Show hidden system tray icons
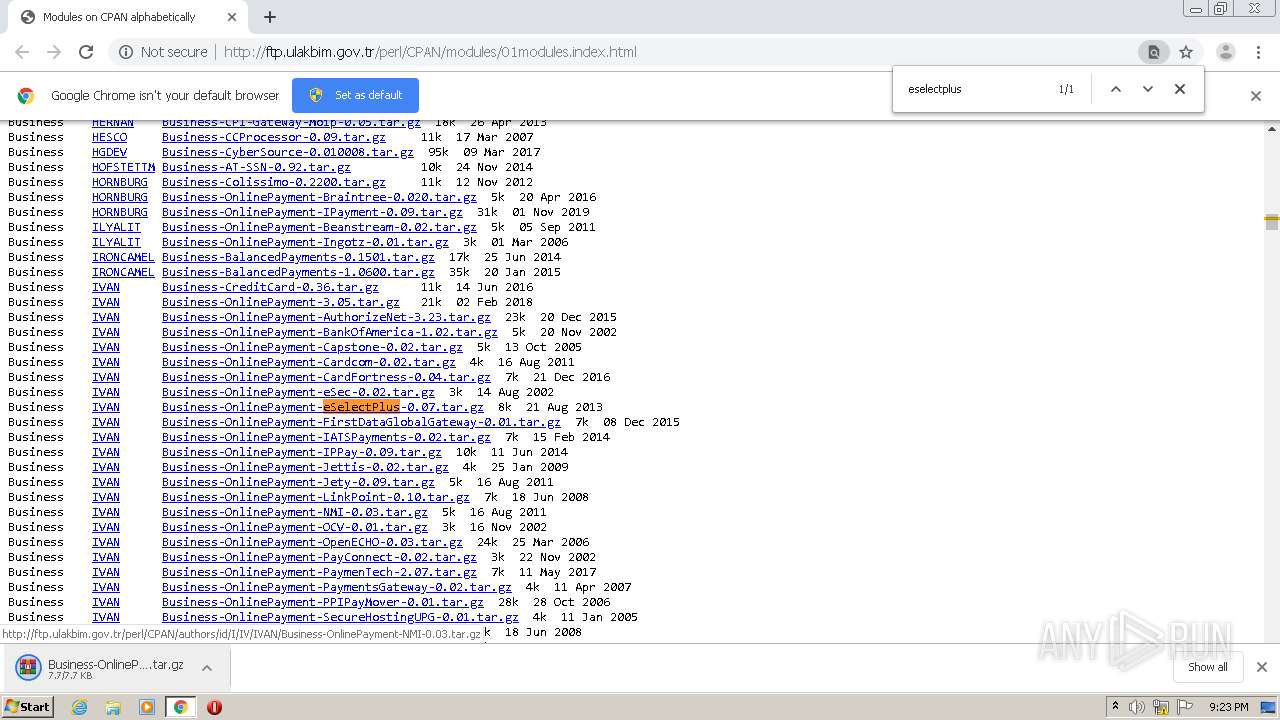The height and width of the screenshot is (720, 1280). 1115,707
